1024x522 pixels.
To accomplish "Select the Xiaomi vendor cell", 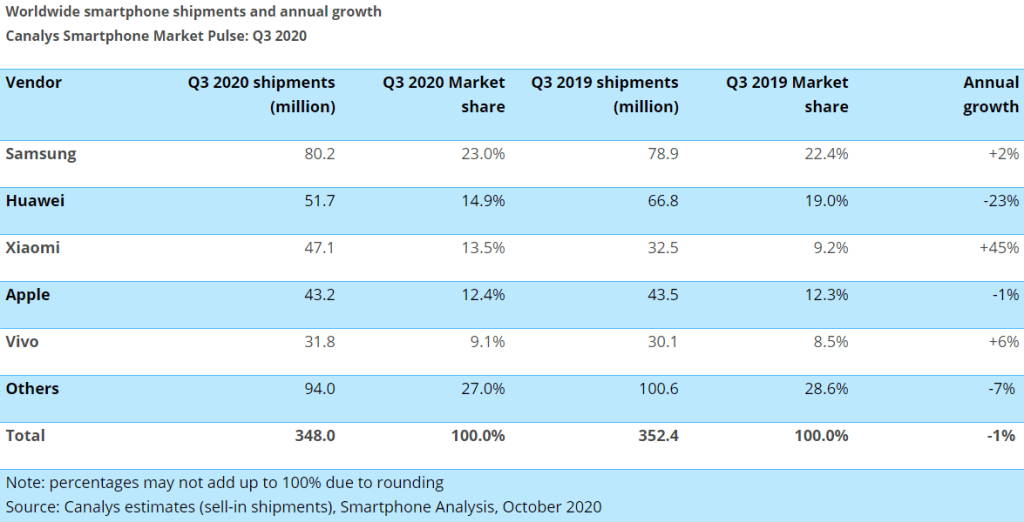I will tap(33, 248).
